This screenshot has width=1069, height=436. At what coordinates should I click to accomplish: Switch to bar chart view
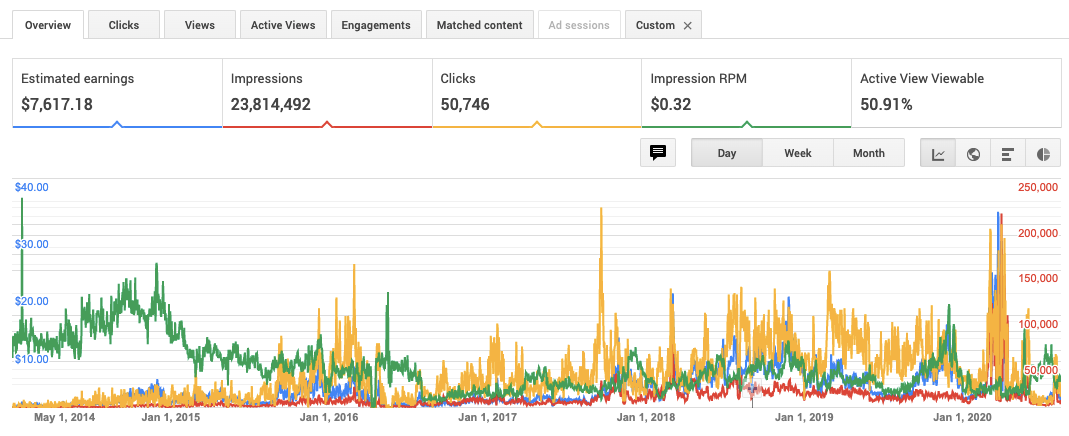click(1008, 153)
